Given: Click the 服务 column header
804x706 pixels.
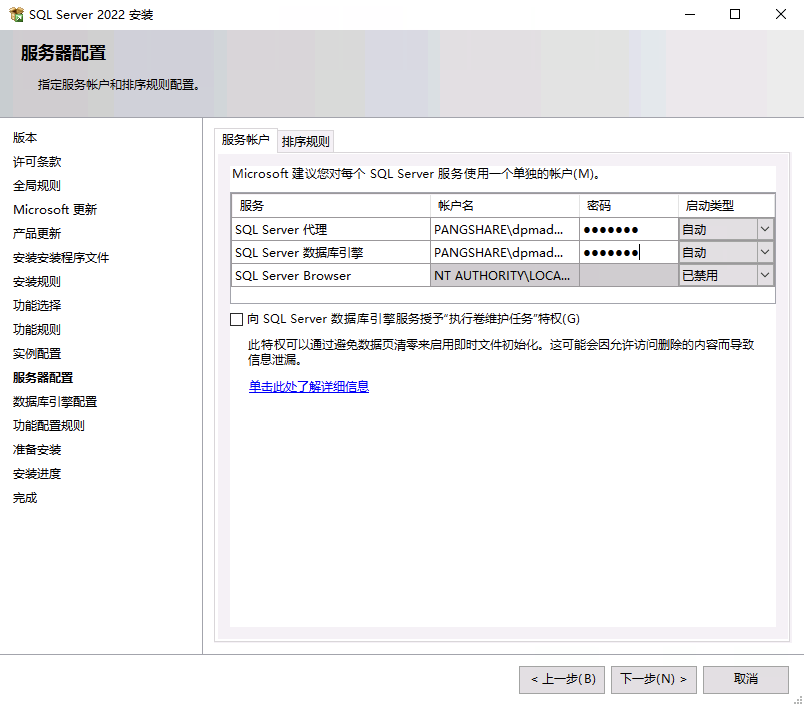Looking at the screenshot, I should 331,206.
